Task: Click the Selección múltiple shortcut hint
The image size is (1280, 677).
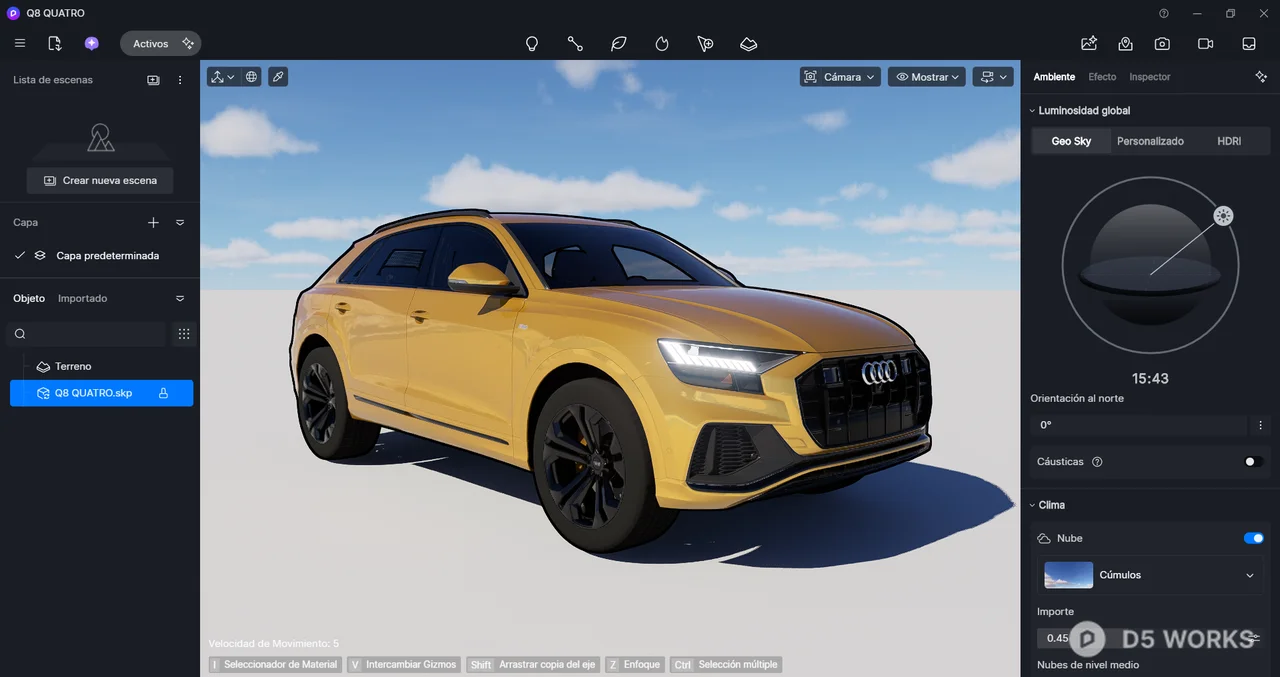Action: point(725,664)
